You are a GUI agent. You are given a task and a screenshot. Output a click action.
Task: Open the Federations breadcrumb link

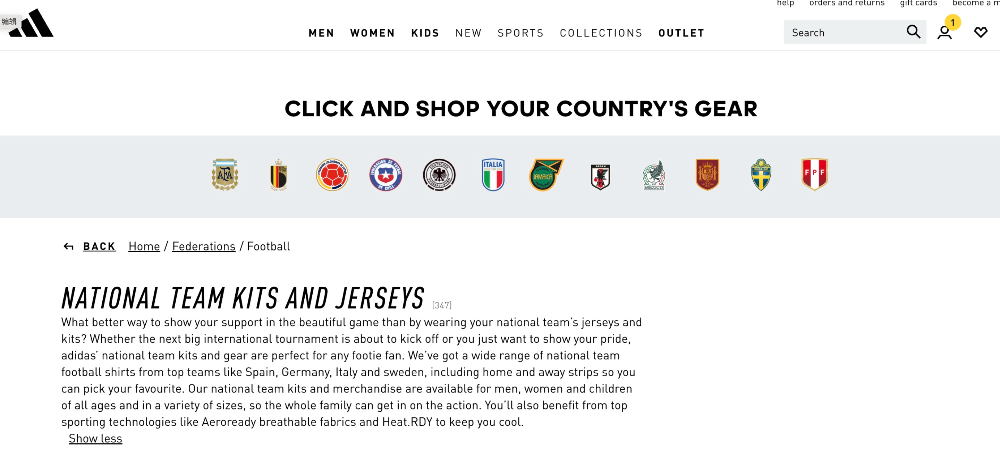click(x=203, y=246)
